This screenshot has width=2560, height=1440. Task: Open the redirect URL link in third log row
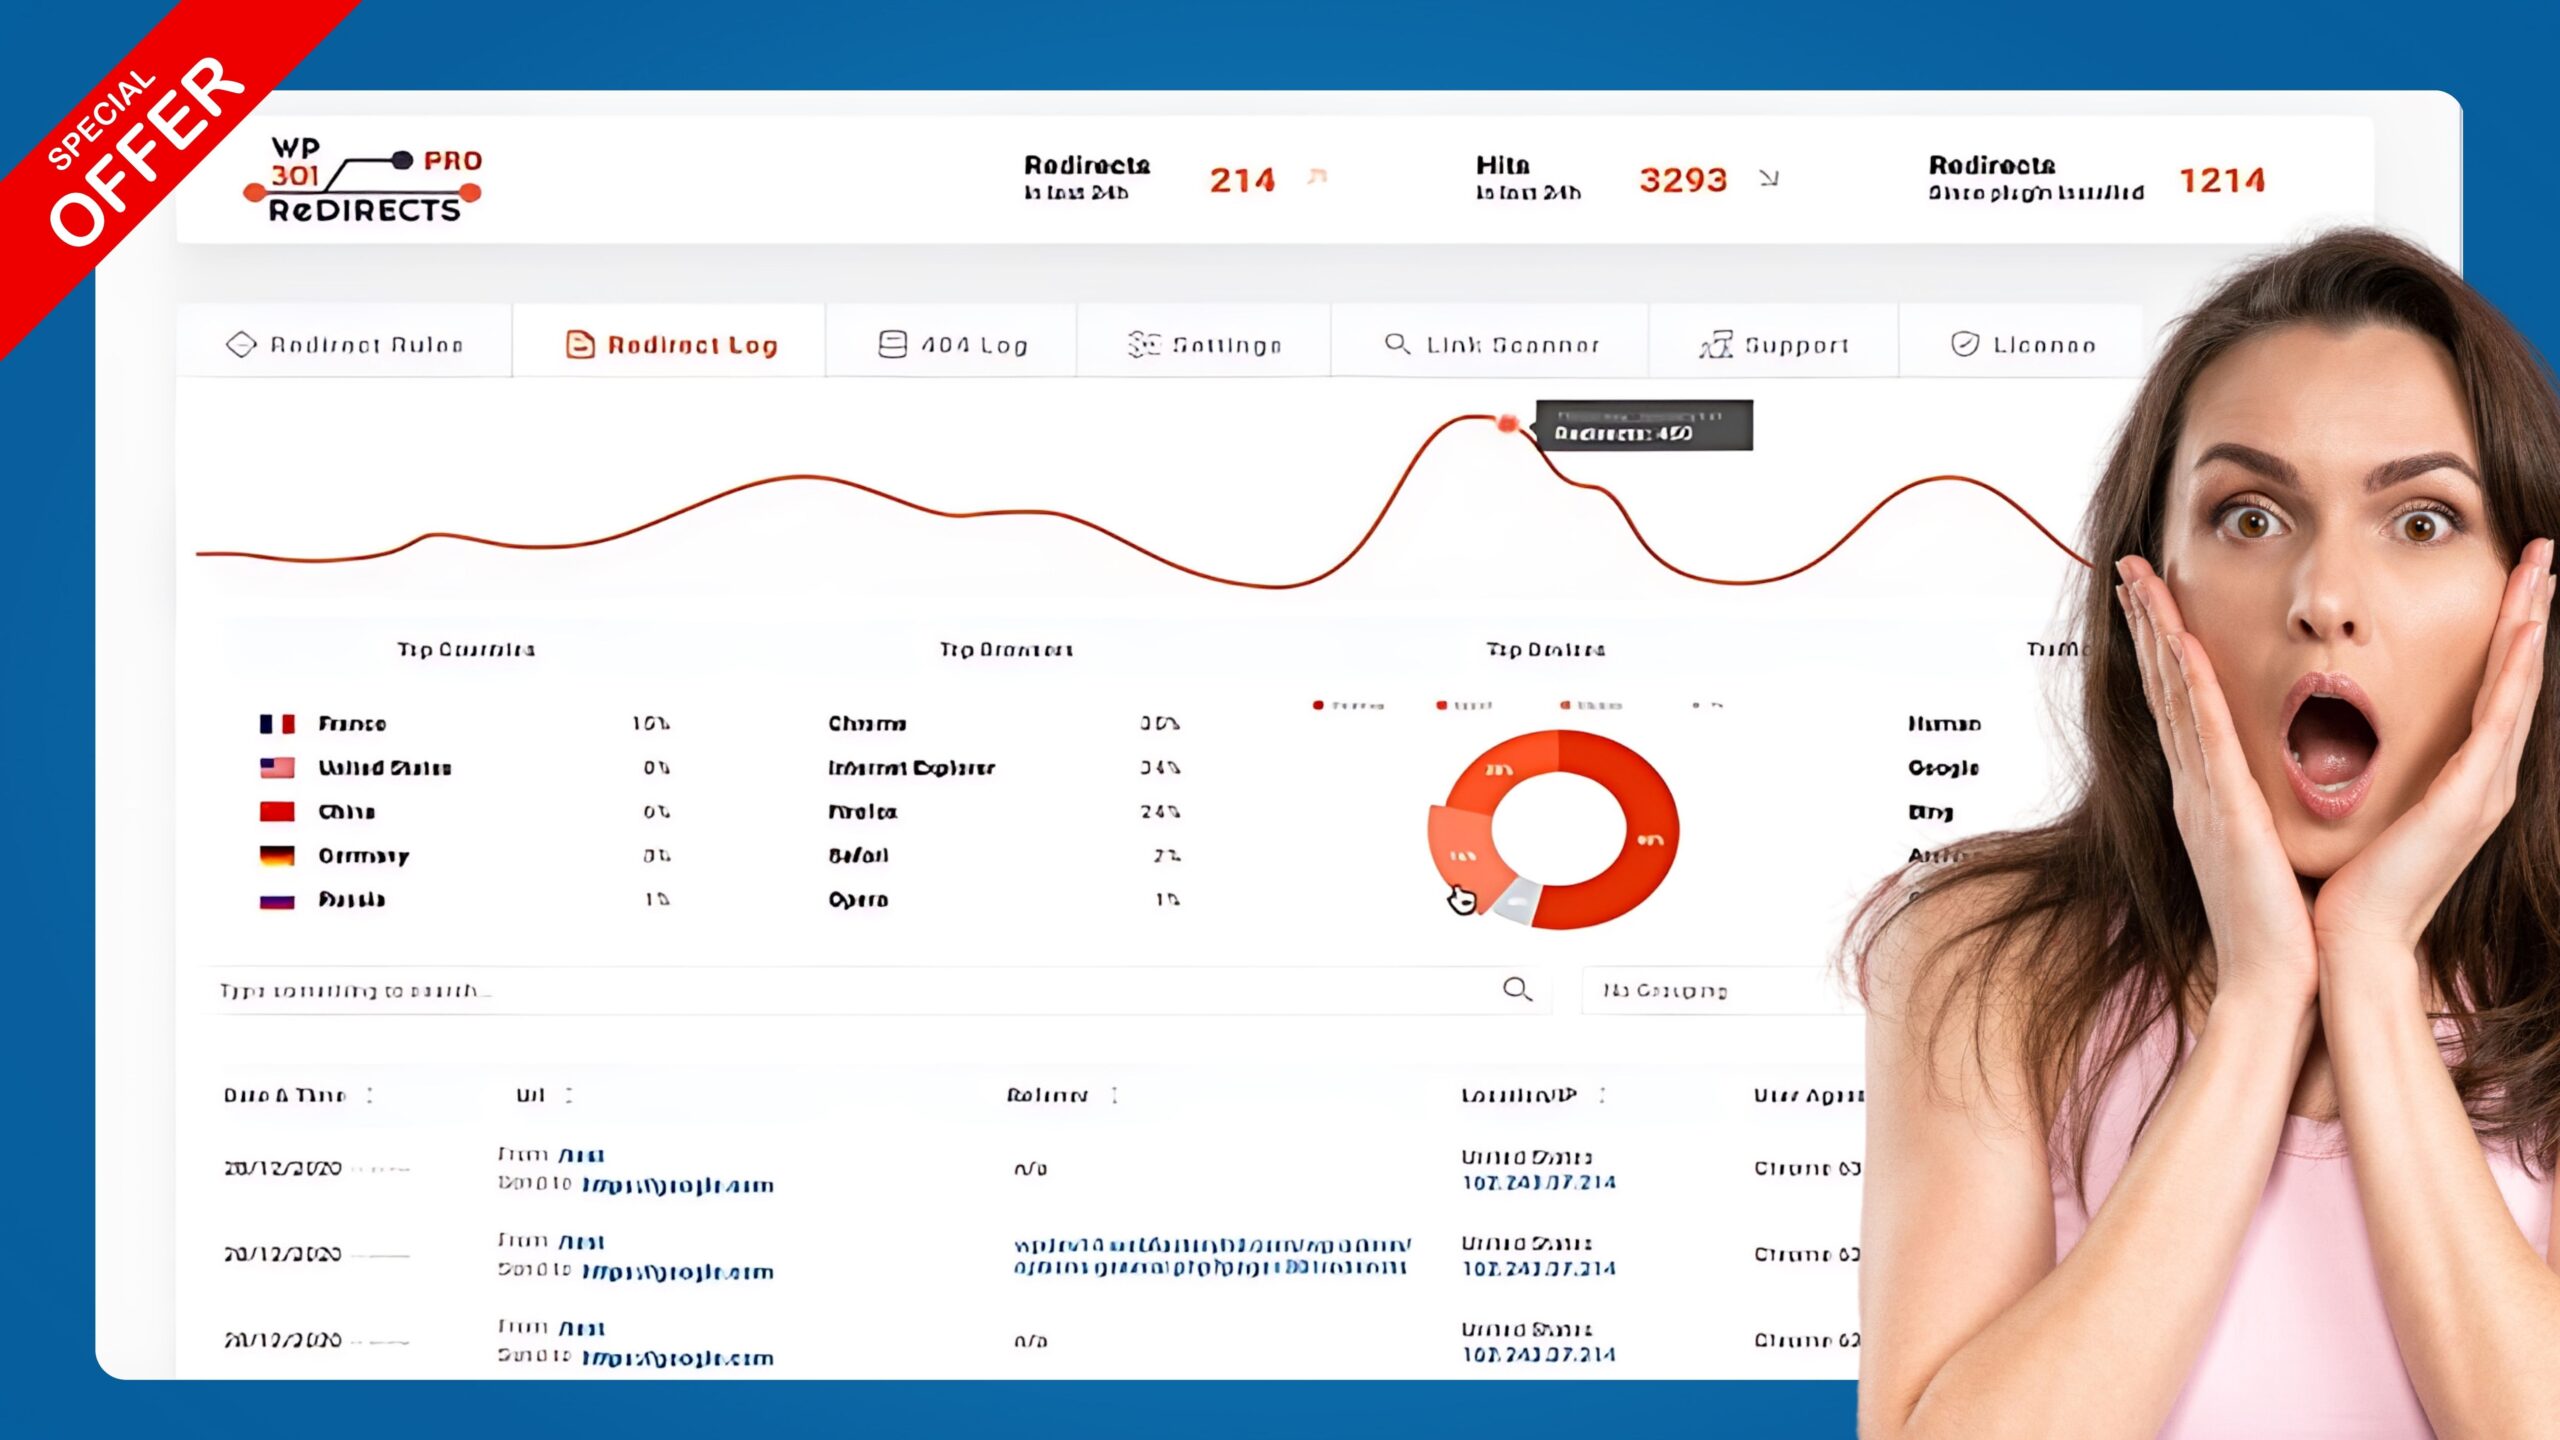click(x=678, y=1357)
